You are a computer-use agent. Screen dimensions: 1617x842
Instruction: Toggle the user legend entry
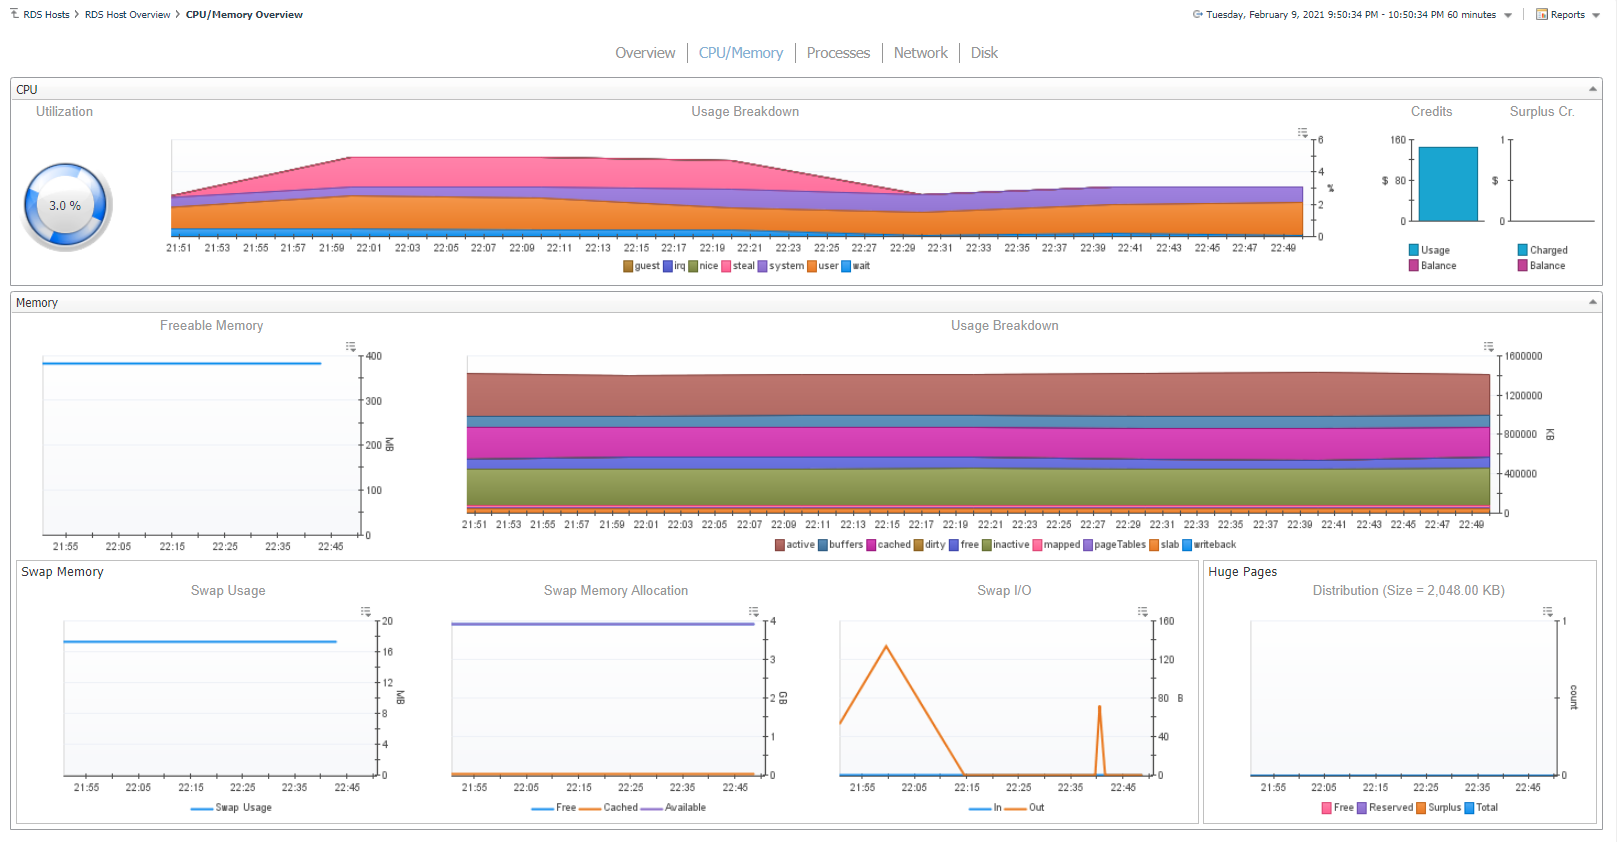click(823, 266)
